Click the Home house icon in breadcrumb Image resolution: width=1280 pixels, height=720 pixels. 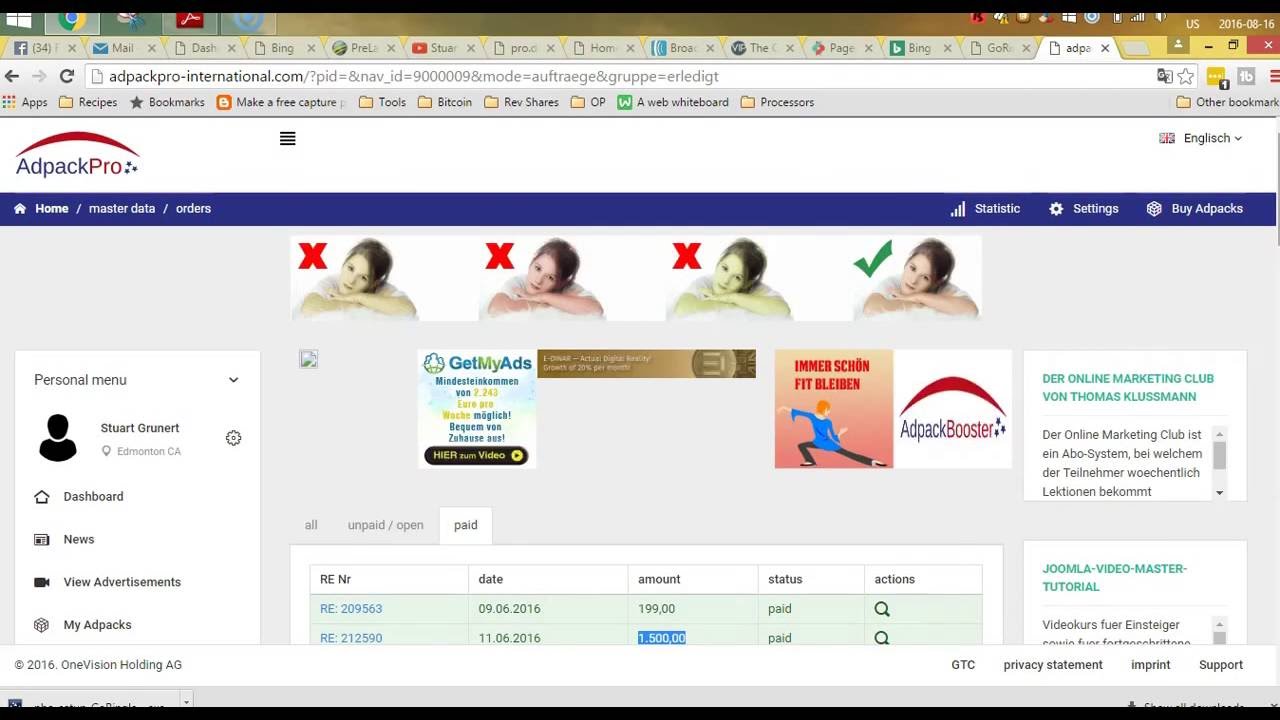pyautogui.click(x=20, y=209)
